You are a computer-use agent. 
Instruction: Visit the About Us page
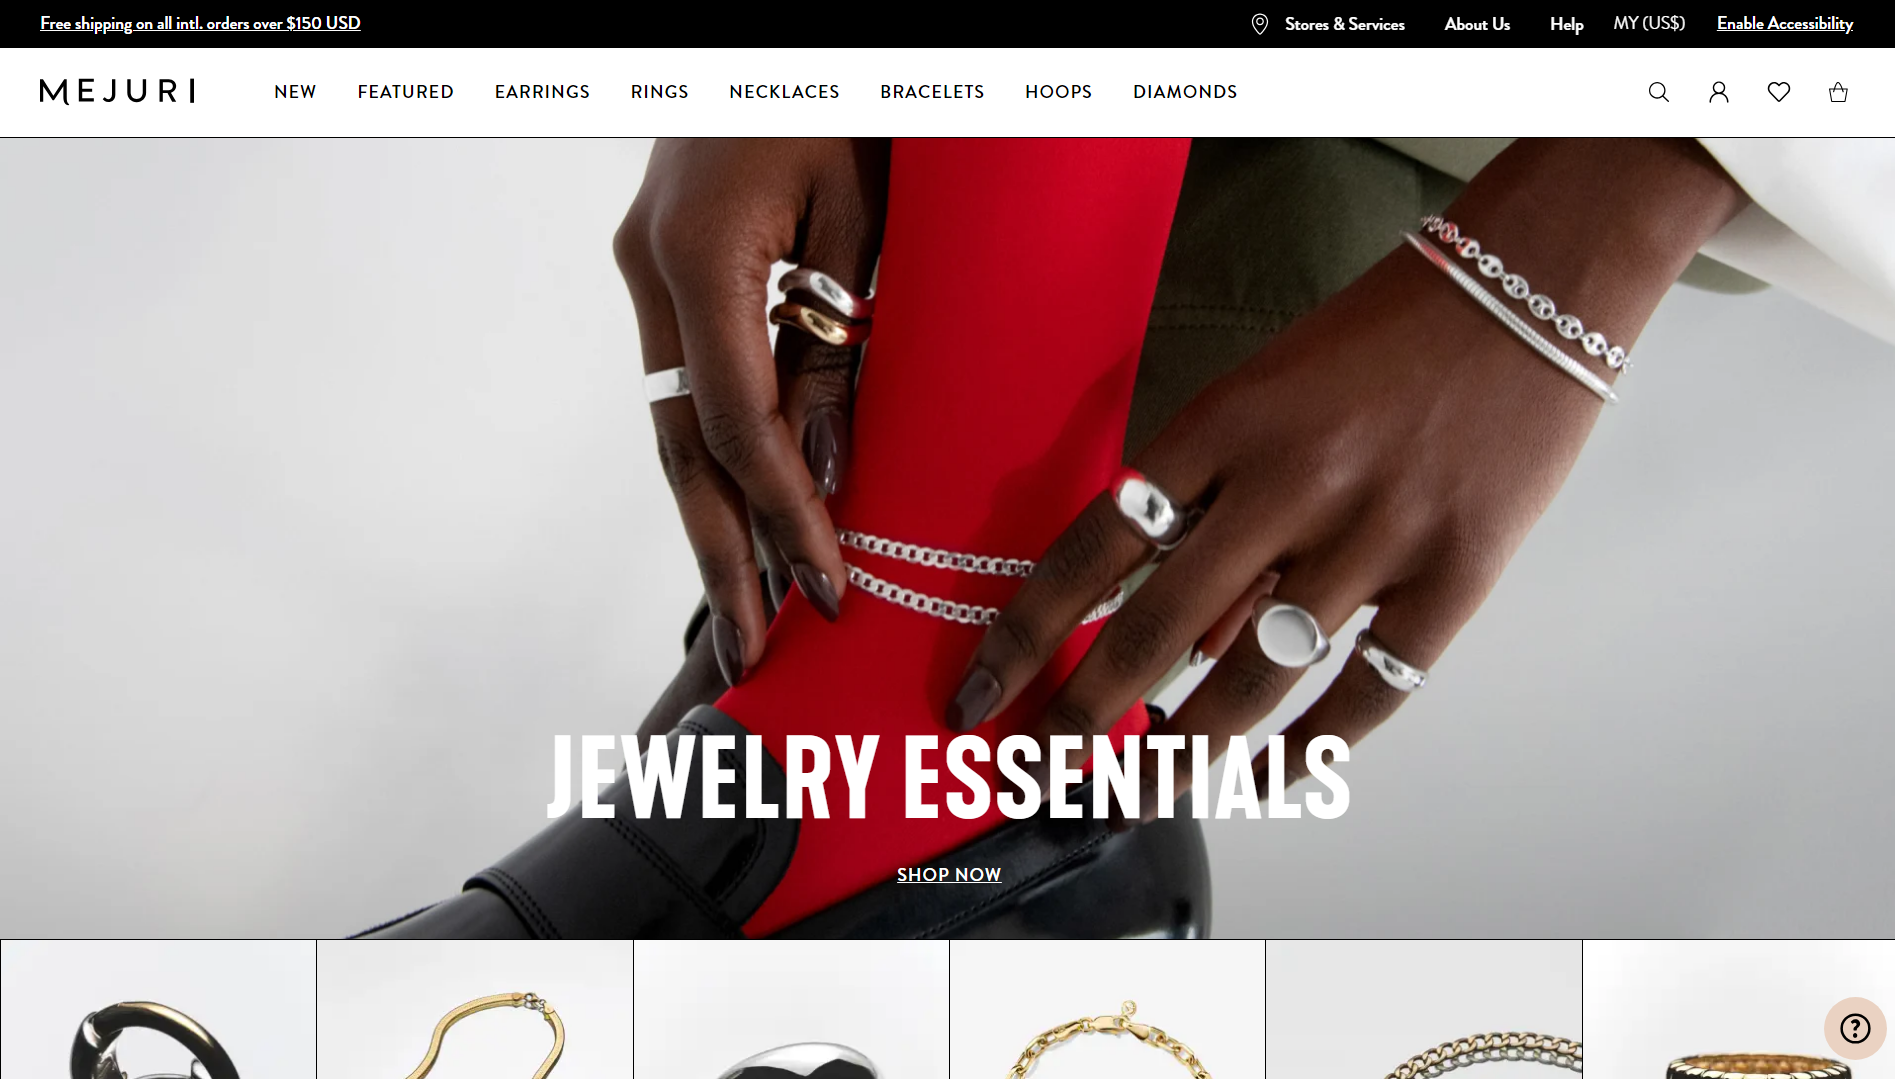1477,24
